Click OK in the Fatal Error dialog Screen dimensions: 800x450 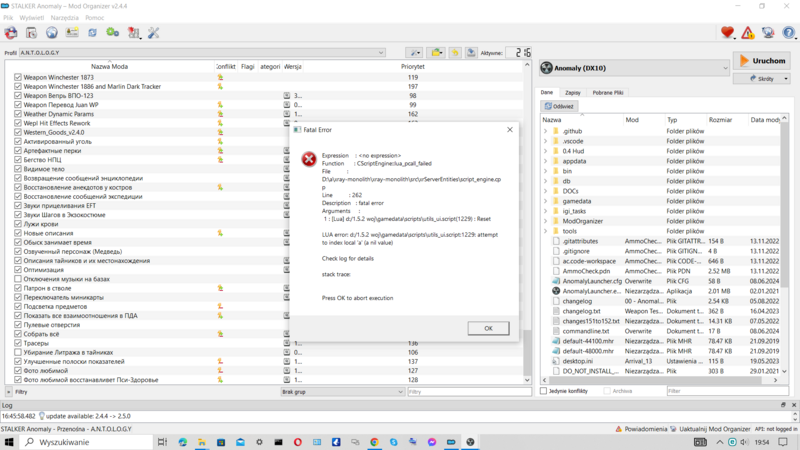pyautogui.click(x=488, y=328)
